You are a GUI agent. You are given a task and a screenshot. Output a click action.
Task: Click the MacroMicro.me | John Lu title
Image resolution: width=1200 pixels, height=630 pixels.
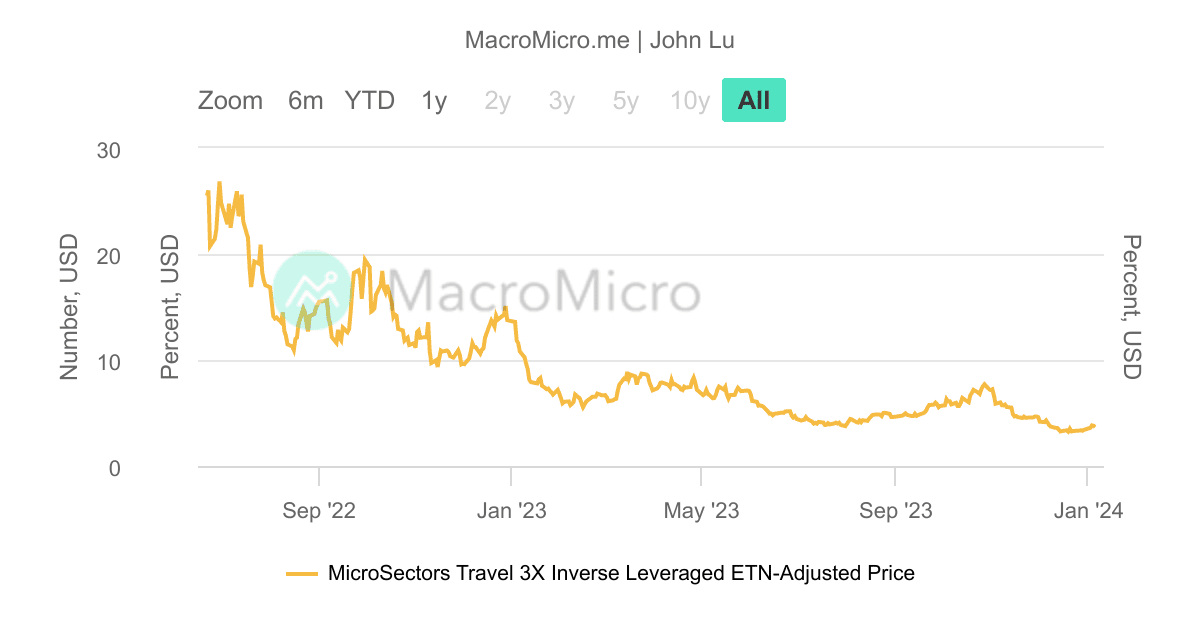click(x=600, y=40)
